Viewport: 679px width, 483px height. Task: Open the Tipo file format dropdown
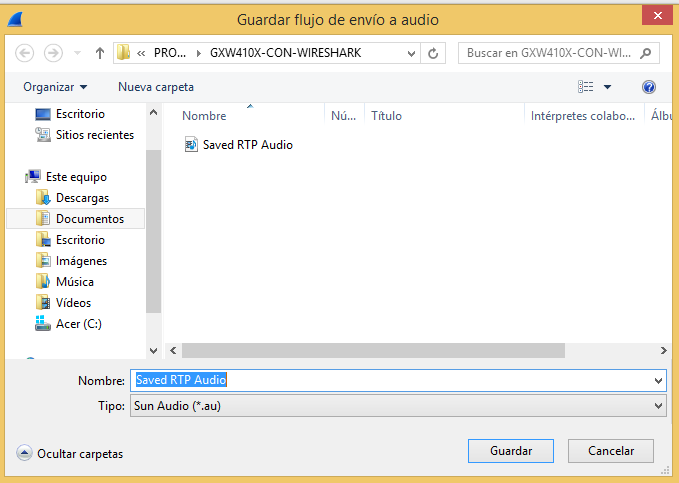tap(398, 406)
